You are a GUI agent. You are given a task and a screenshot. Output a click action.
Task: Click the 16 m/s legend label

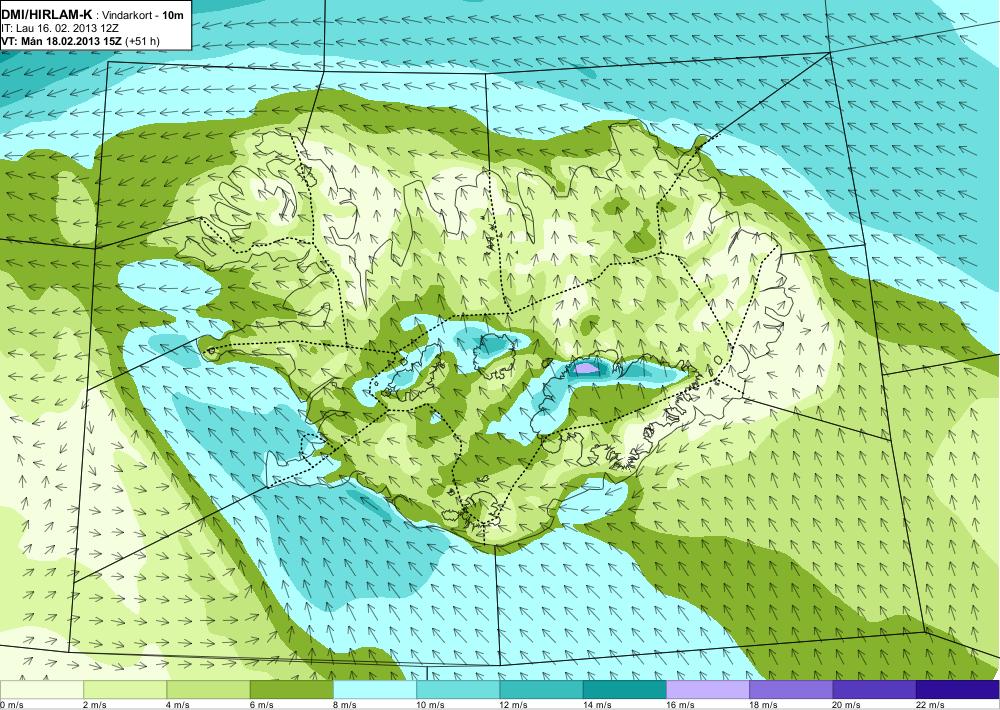tap(680, 705)
